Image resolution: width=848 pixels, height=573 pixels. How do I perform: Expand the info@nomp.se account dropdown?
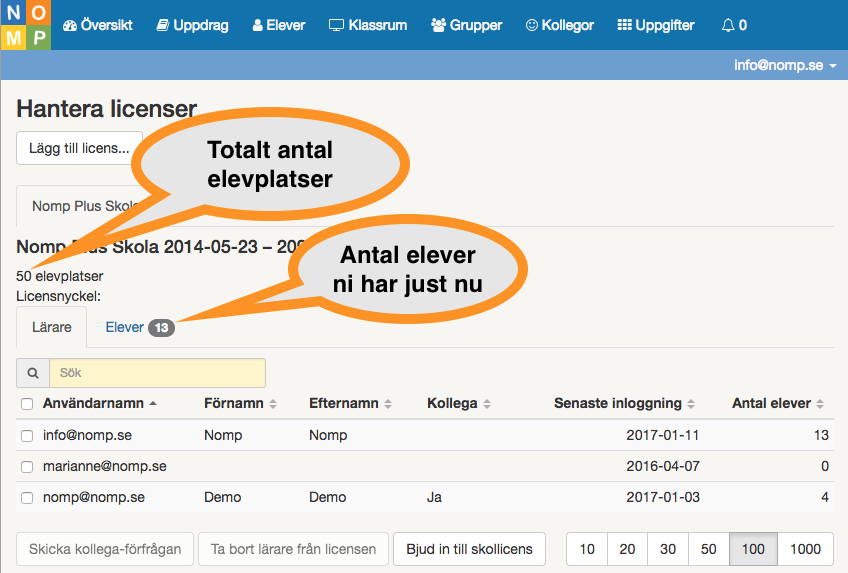tap(784, 65)
